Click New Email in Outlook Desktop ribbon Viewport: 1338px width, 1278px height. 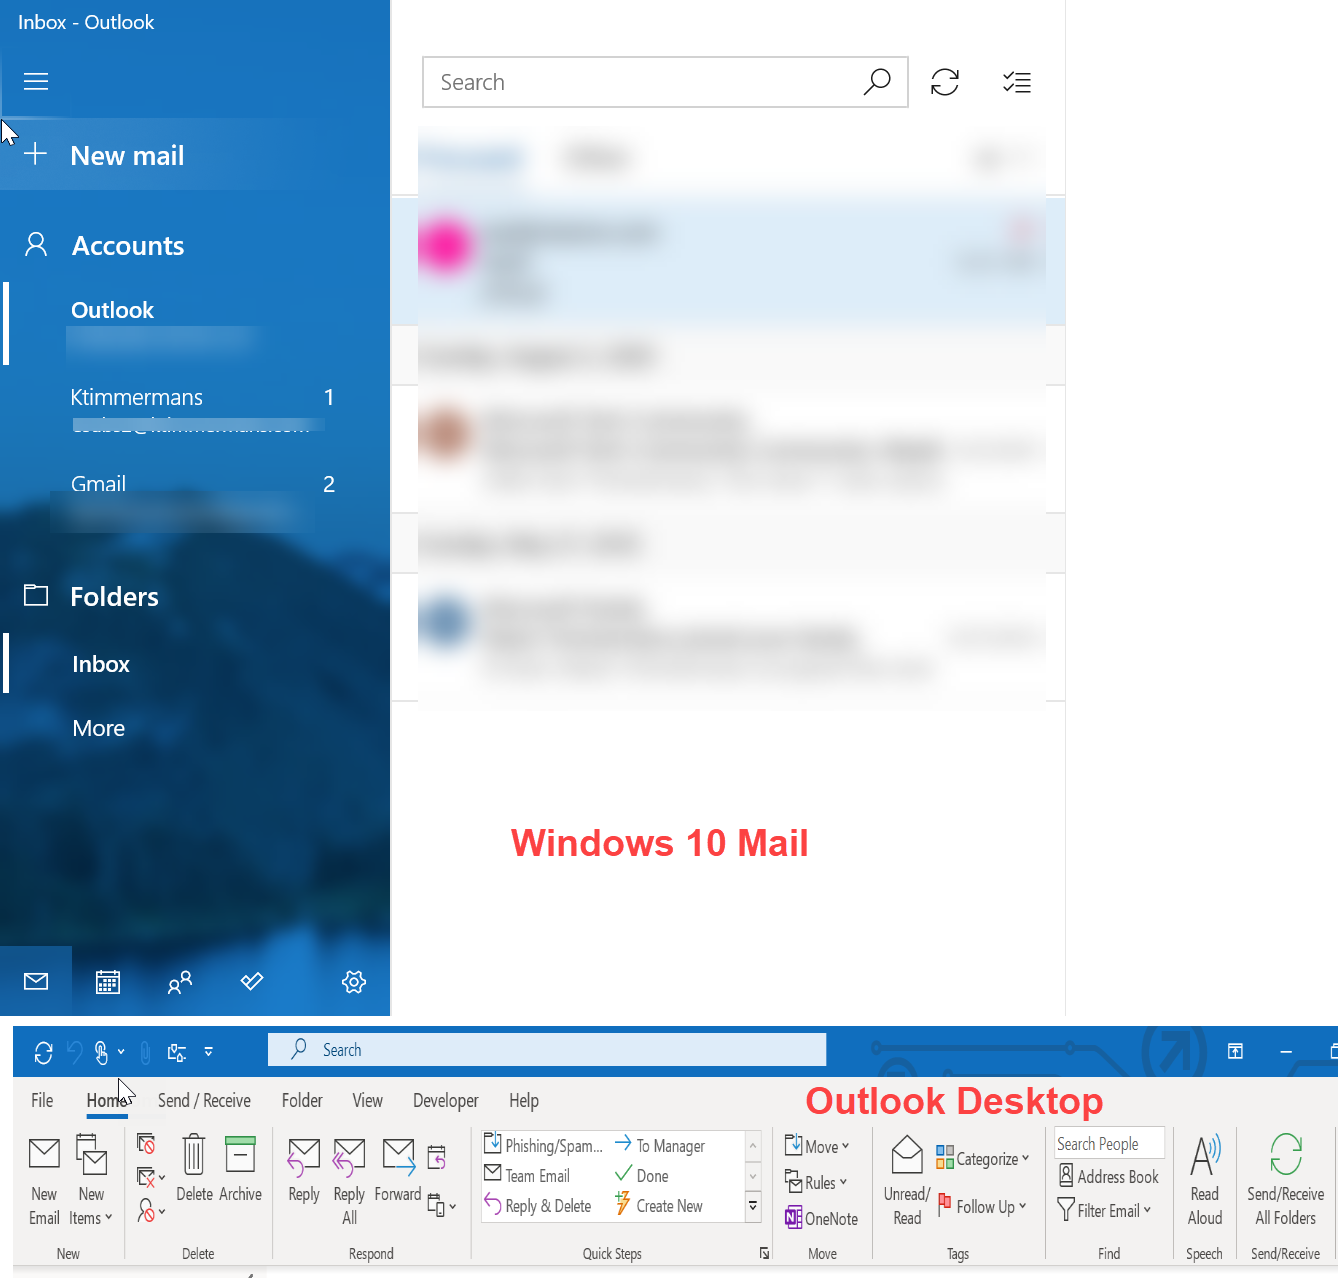pyautogui.click(x=44, y=1181)
